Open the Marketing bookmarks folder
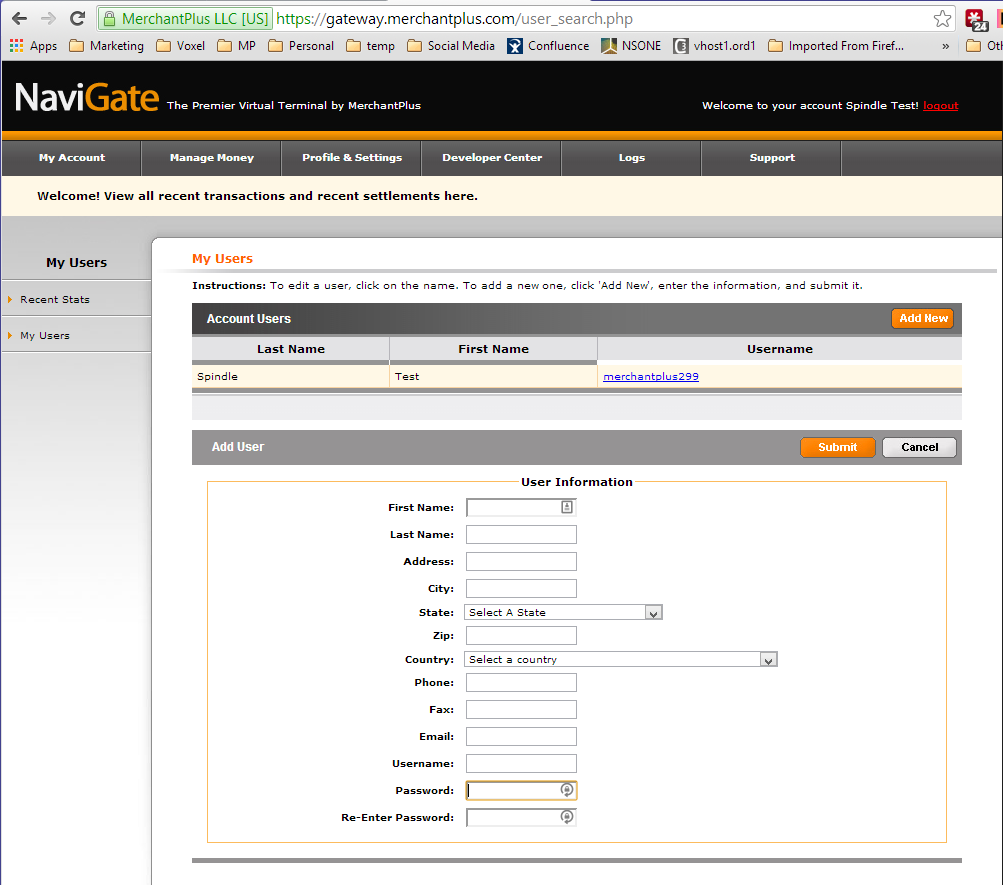This screenshot has width=1003, height=885. tap(106, 46)
